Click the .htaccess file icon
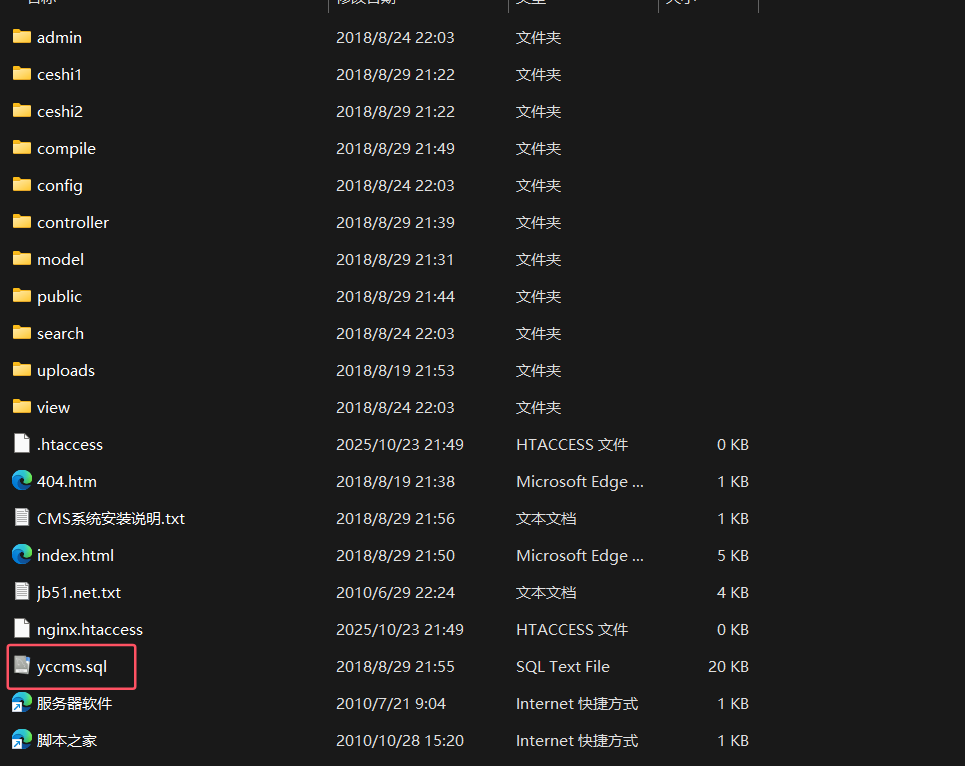The height and width of the screenshot is (766, 965). pyautogui.click(x=22, y=444)
